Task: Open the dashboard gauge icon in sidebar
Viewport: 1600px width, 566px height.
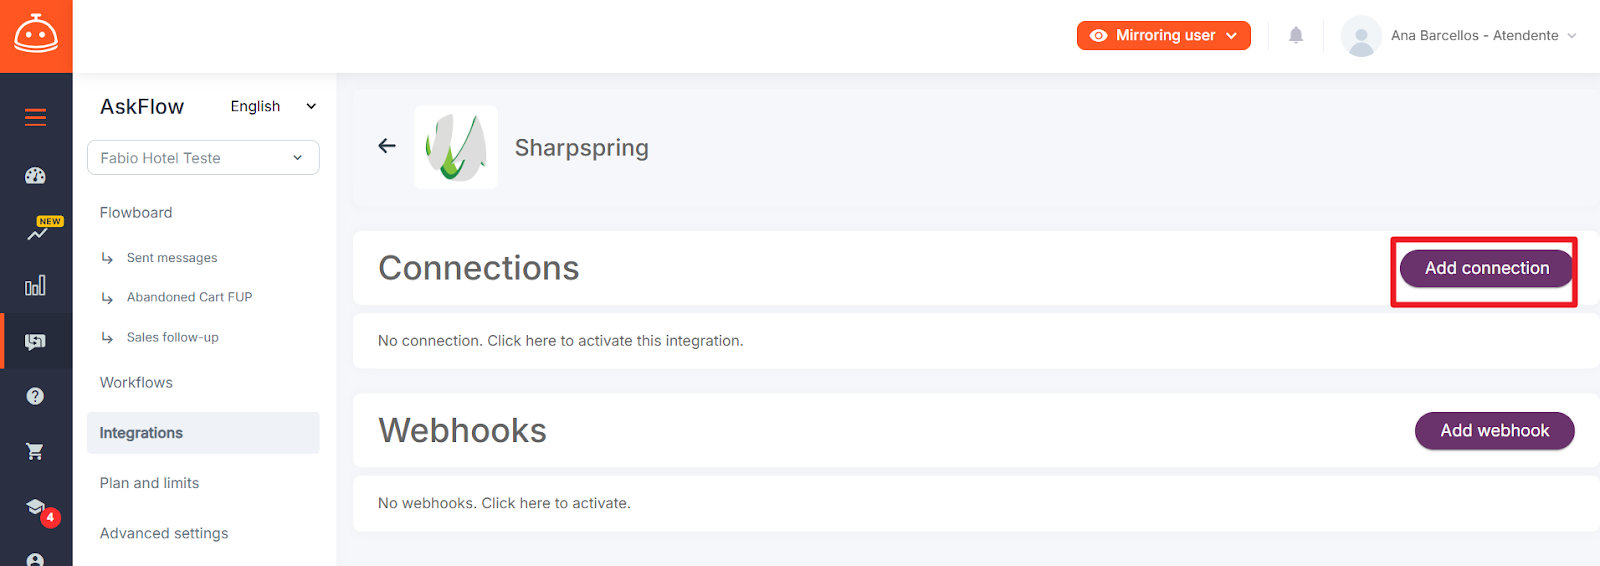Action: [x=35, y=176]
